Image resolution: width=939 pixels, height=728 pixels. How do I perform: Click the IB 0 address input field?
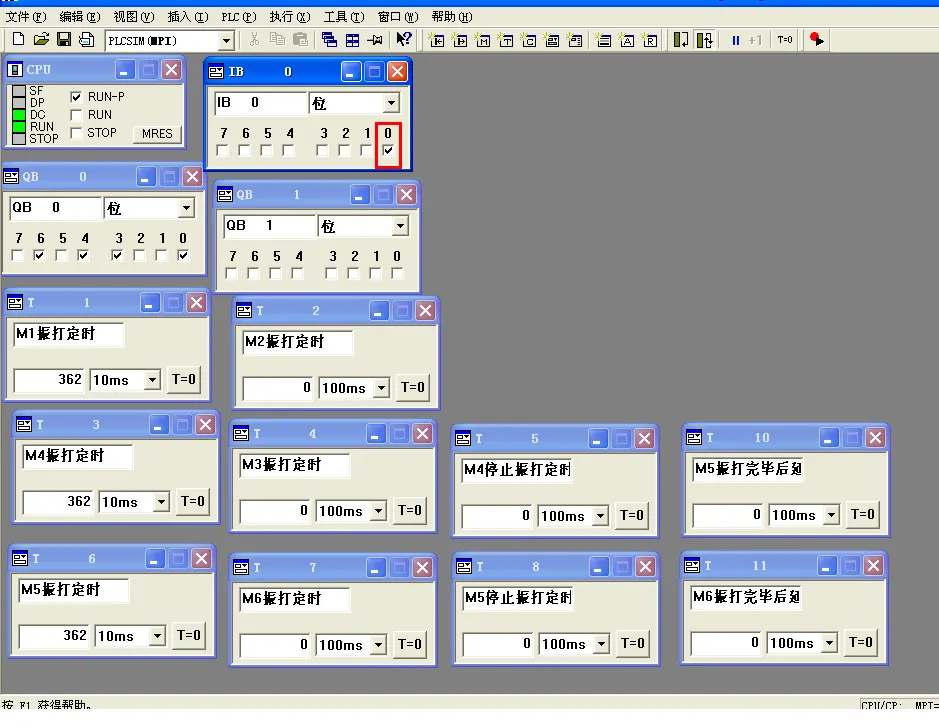[x=260, y=103]
